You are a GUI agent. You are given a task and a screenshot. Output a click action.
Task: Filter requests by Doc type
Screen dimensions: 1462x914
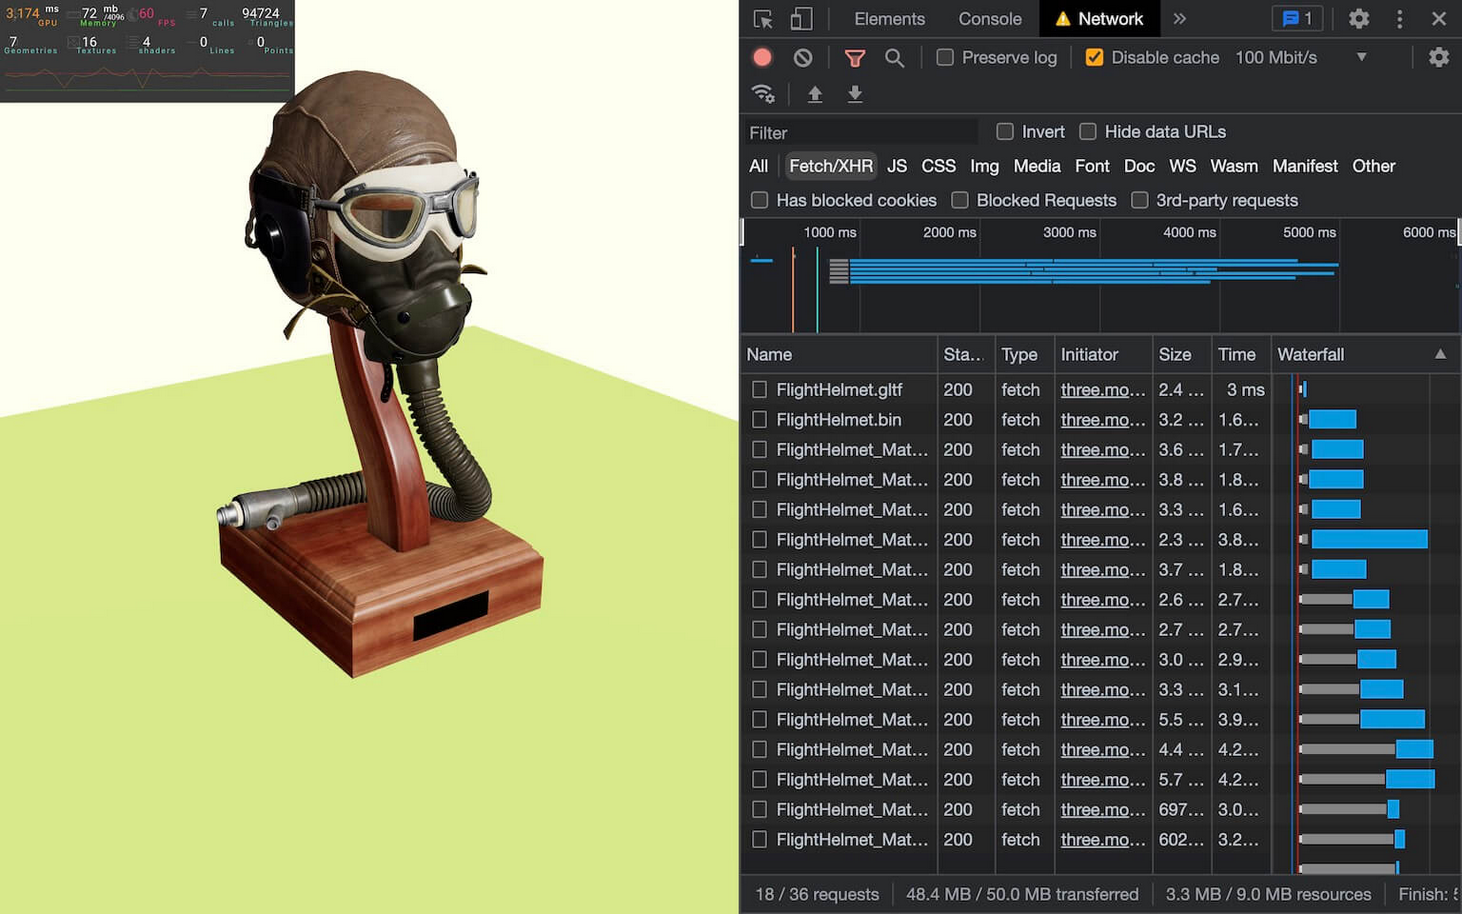coord(1139,166)
